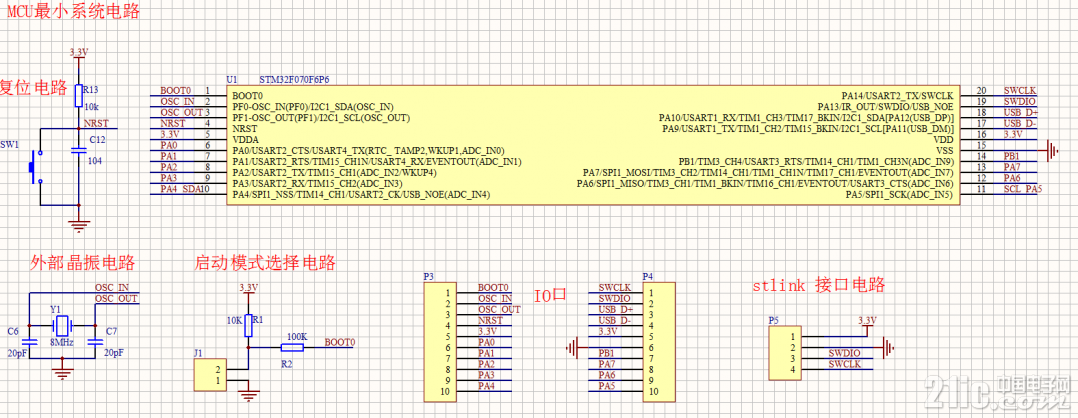The image size is (1078, 418).
Task: Click the 20pF value under C6
Action: tap(19, 353)
